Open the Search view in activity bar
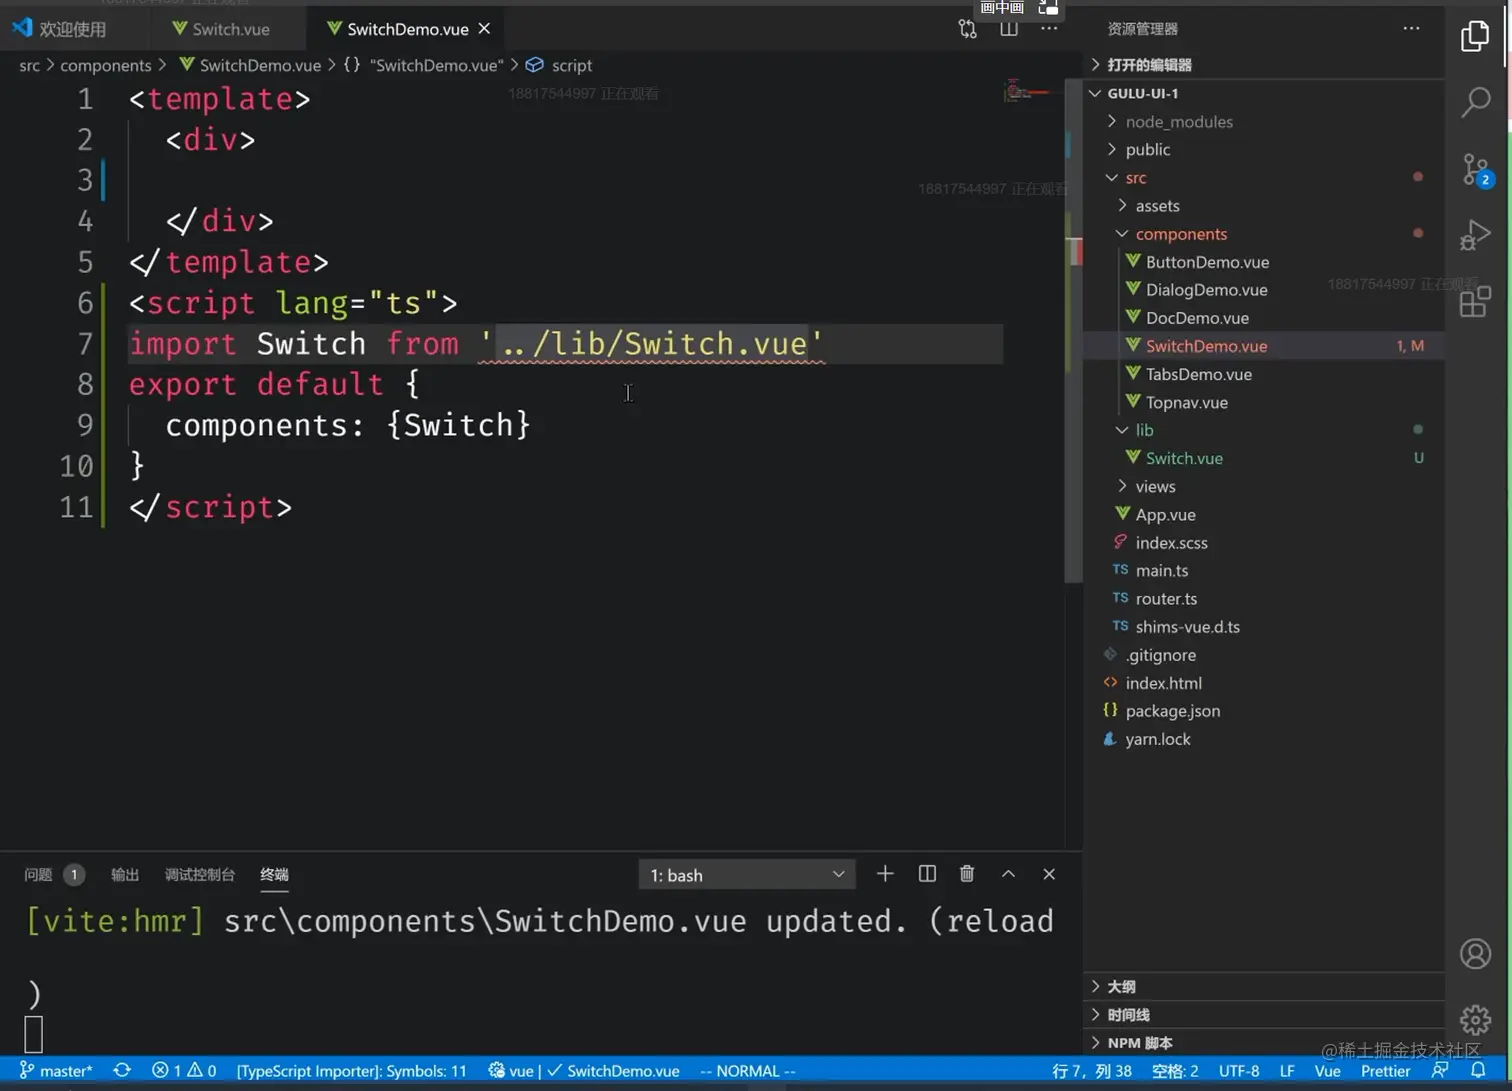The image size is (1512, 1091). point(1475,101)
